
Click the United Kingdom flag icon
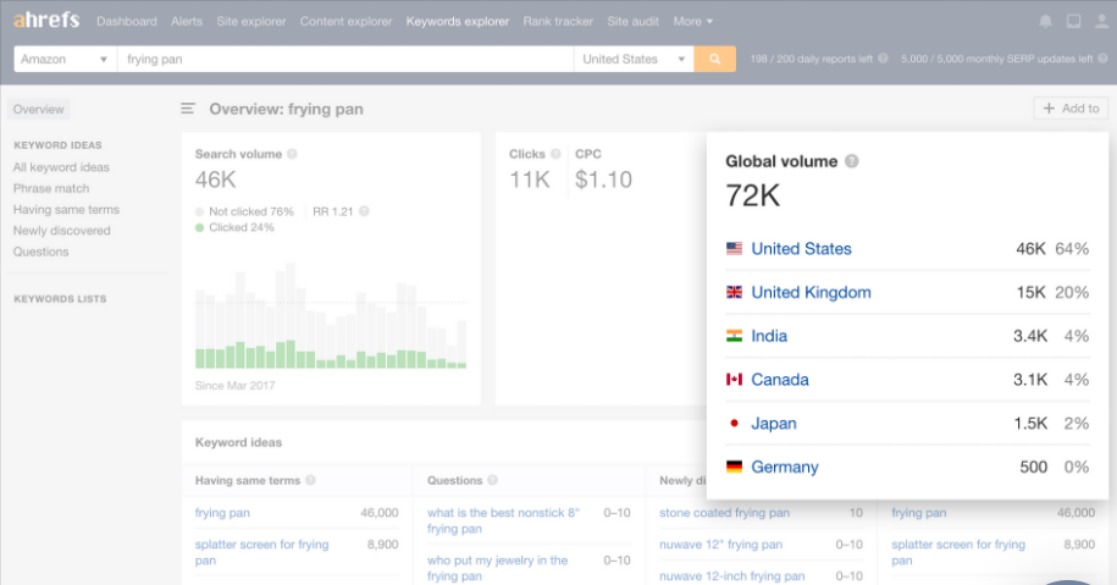pyautogui.click(x=734, y=292)
